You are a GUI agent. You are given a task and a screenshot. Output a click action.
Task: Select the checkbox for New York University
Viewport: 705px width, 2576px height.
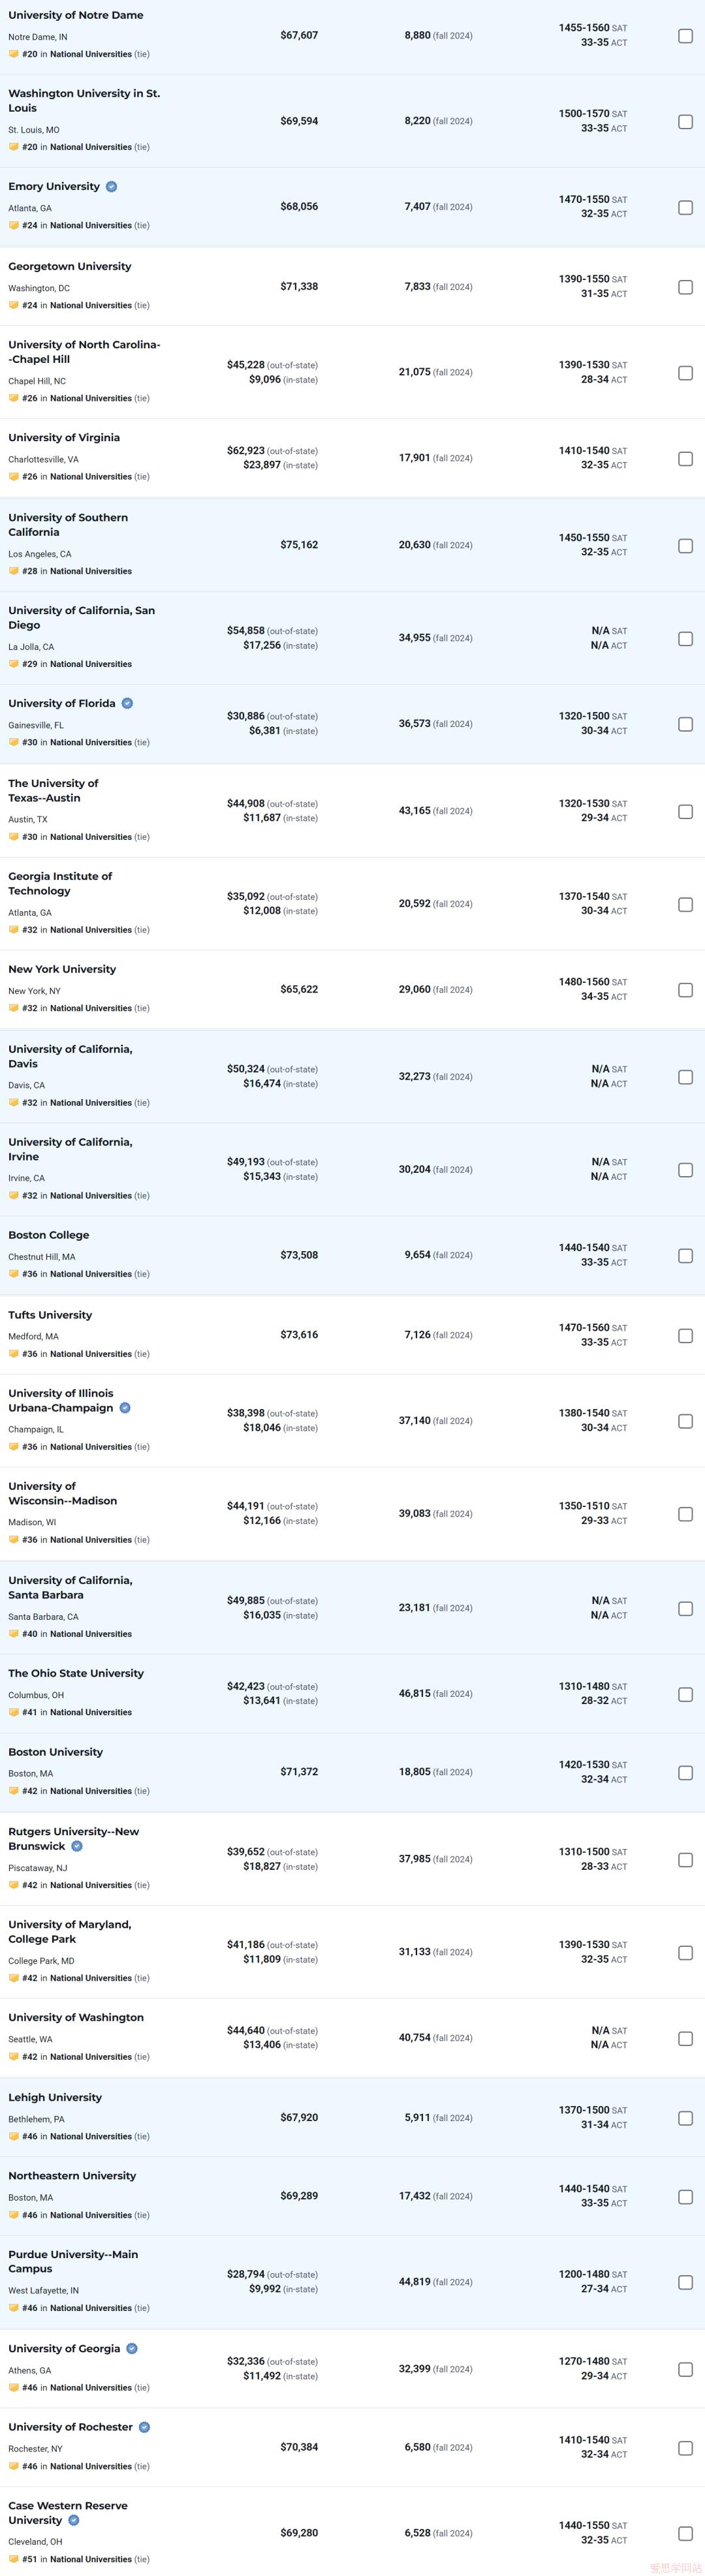[x=685, y=990]
